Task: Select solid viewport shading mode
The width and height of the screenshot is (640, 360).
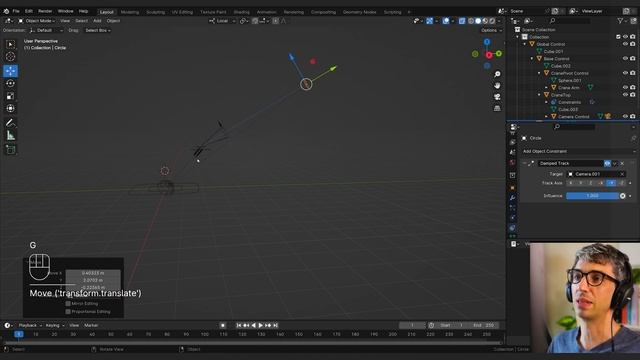Action: click(478, 21)
